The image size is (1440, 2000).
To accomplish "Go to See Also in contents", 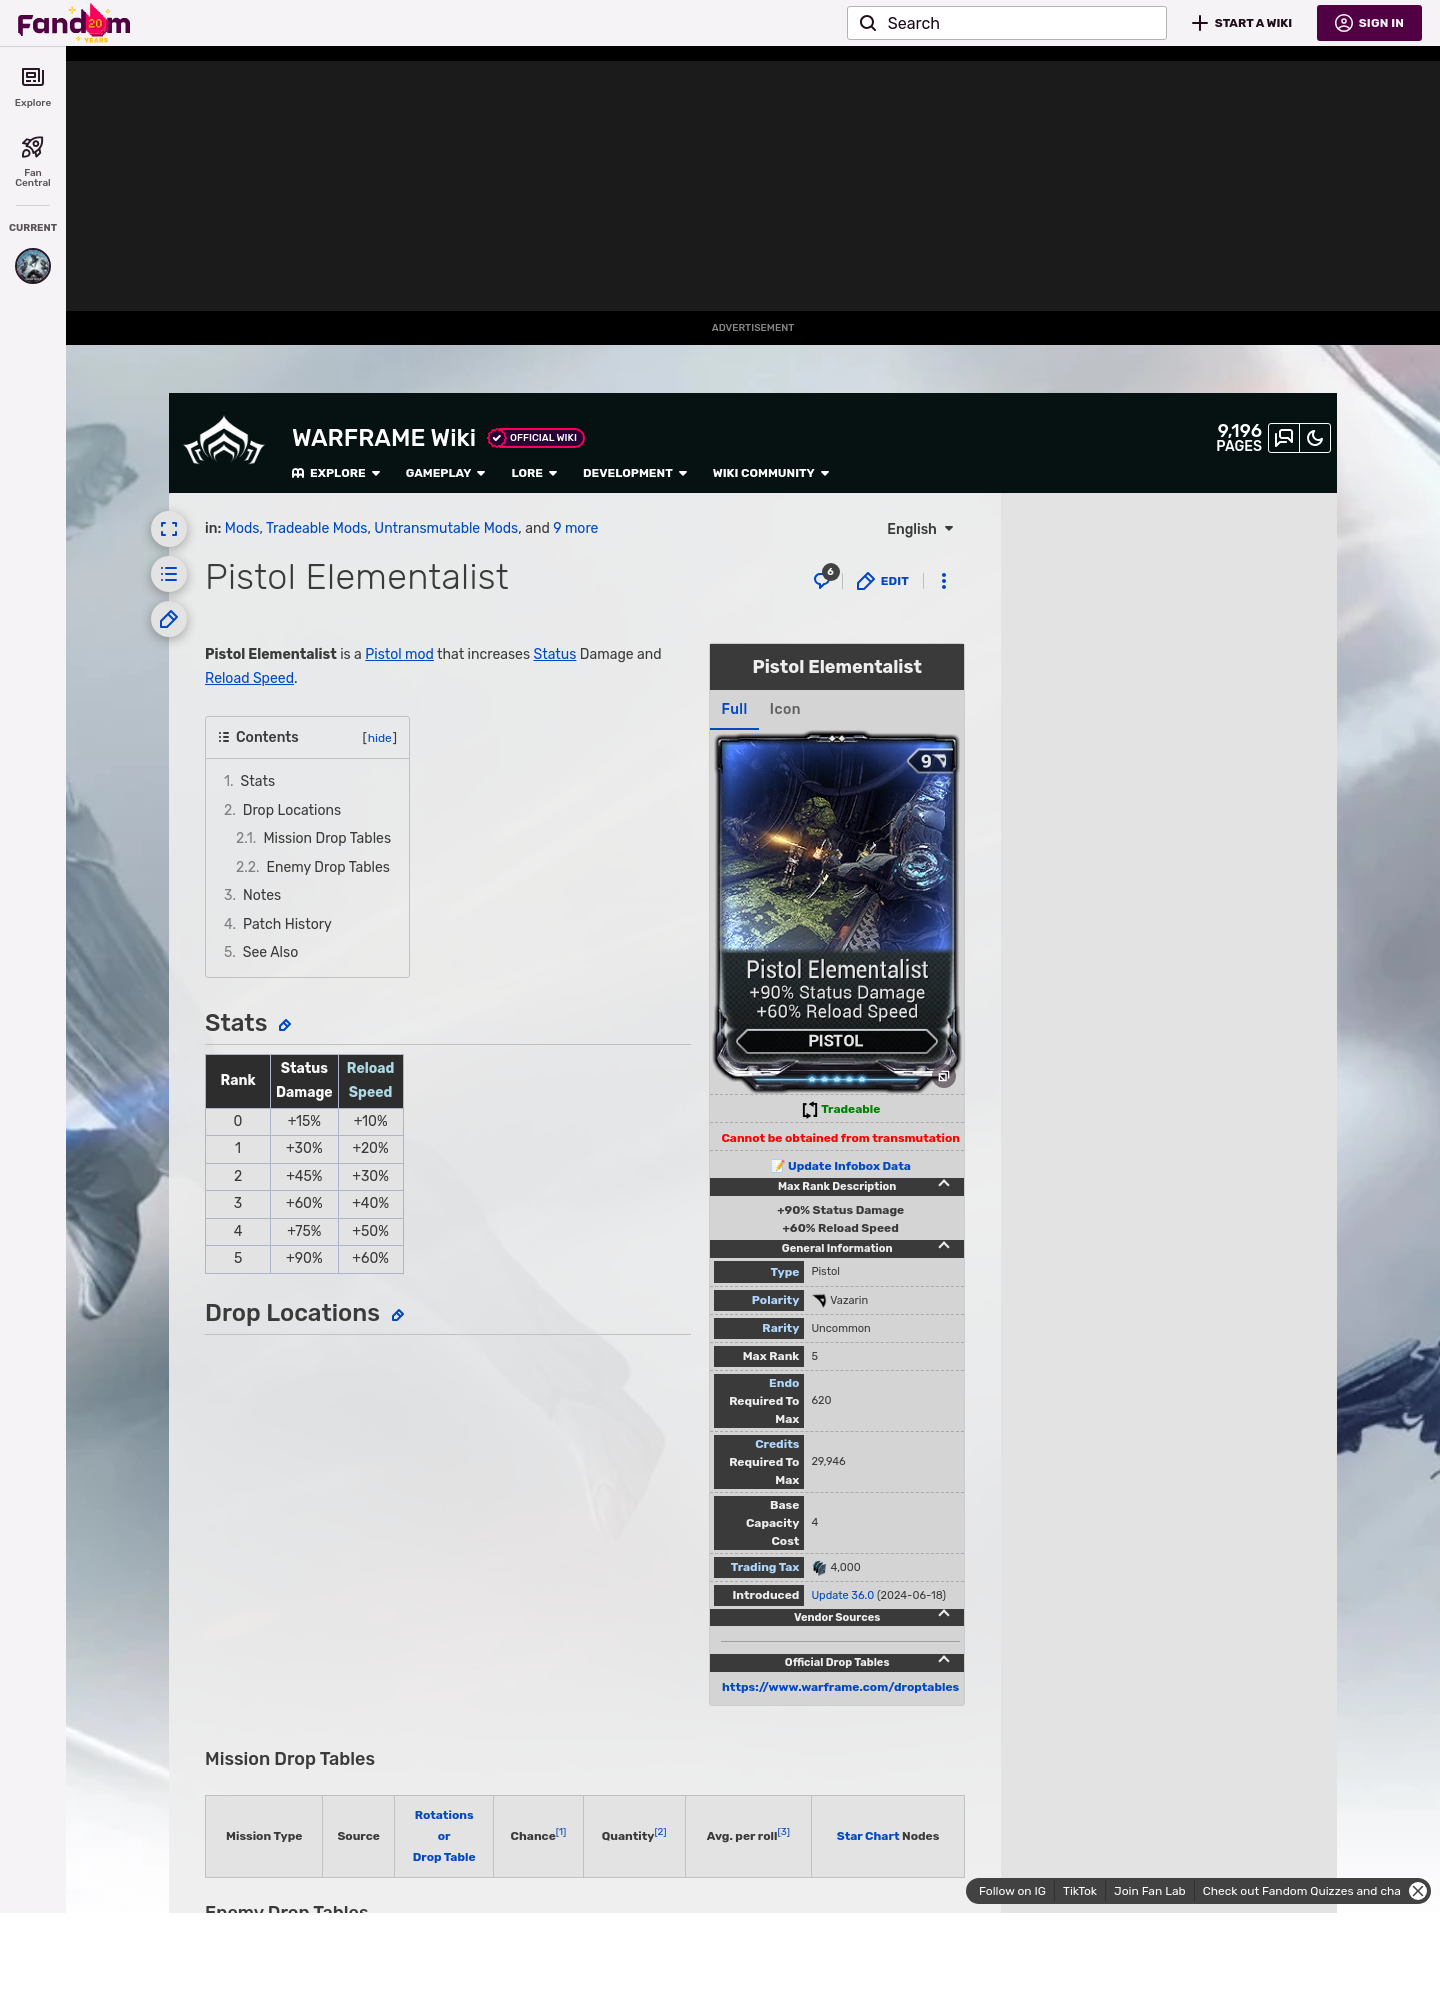I will [270, 952].
